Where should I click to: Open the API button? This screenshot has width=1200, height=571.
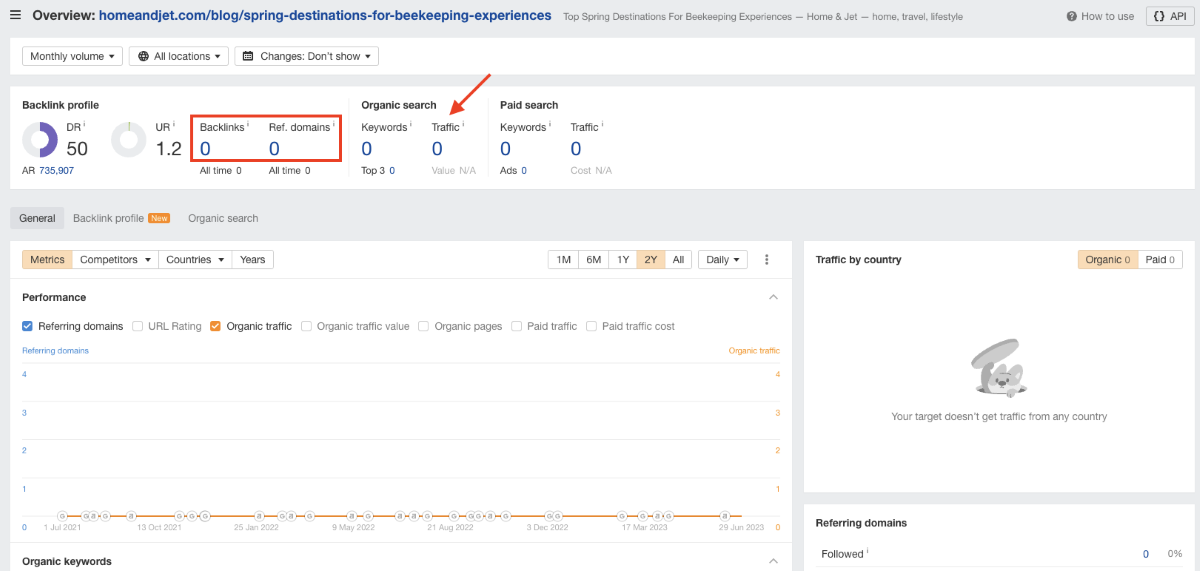[1168, 16]
